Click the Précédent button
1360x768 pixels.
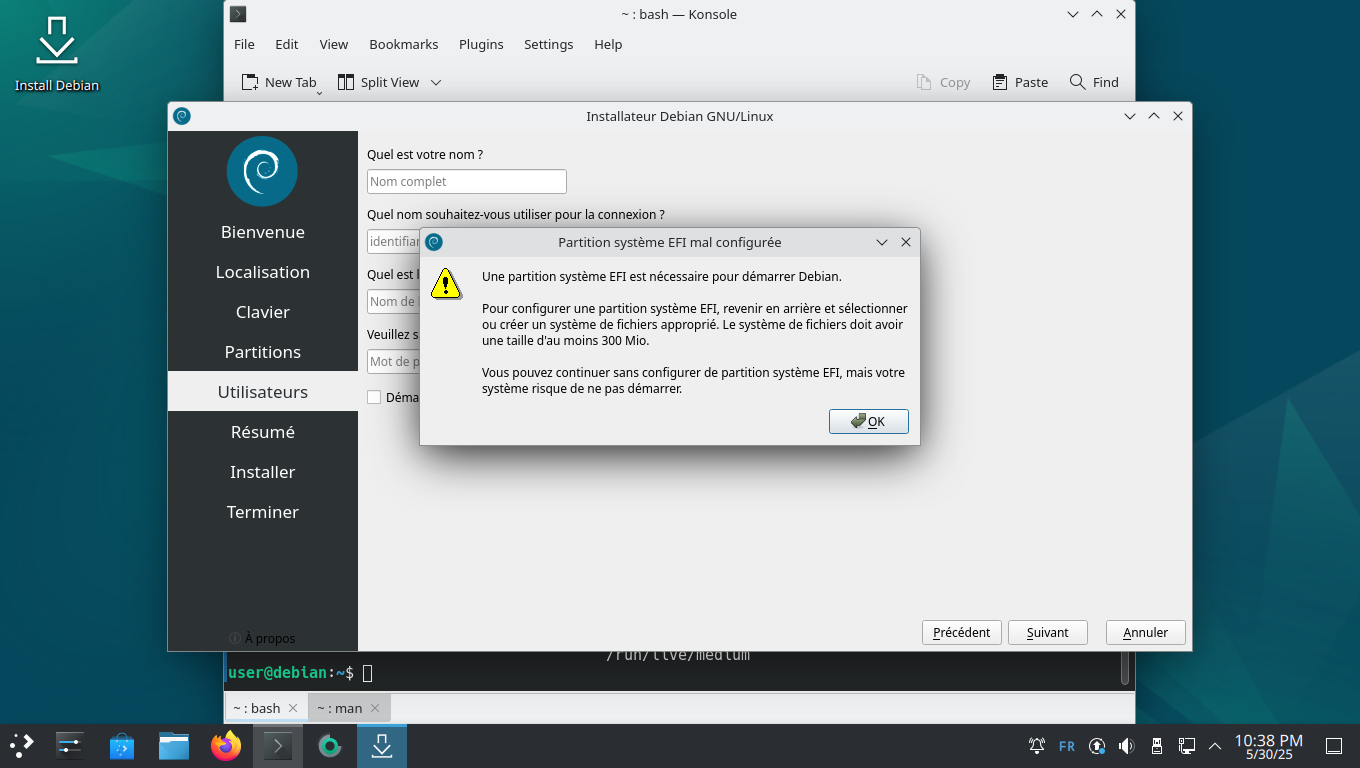pyautogui.click(x=961, y=632)
